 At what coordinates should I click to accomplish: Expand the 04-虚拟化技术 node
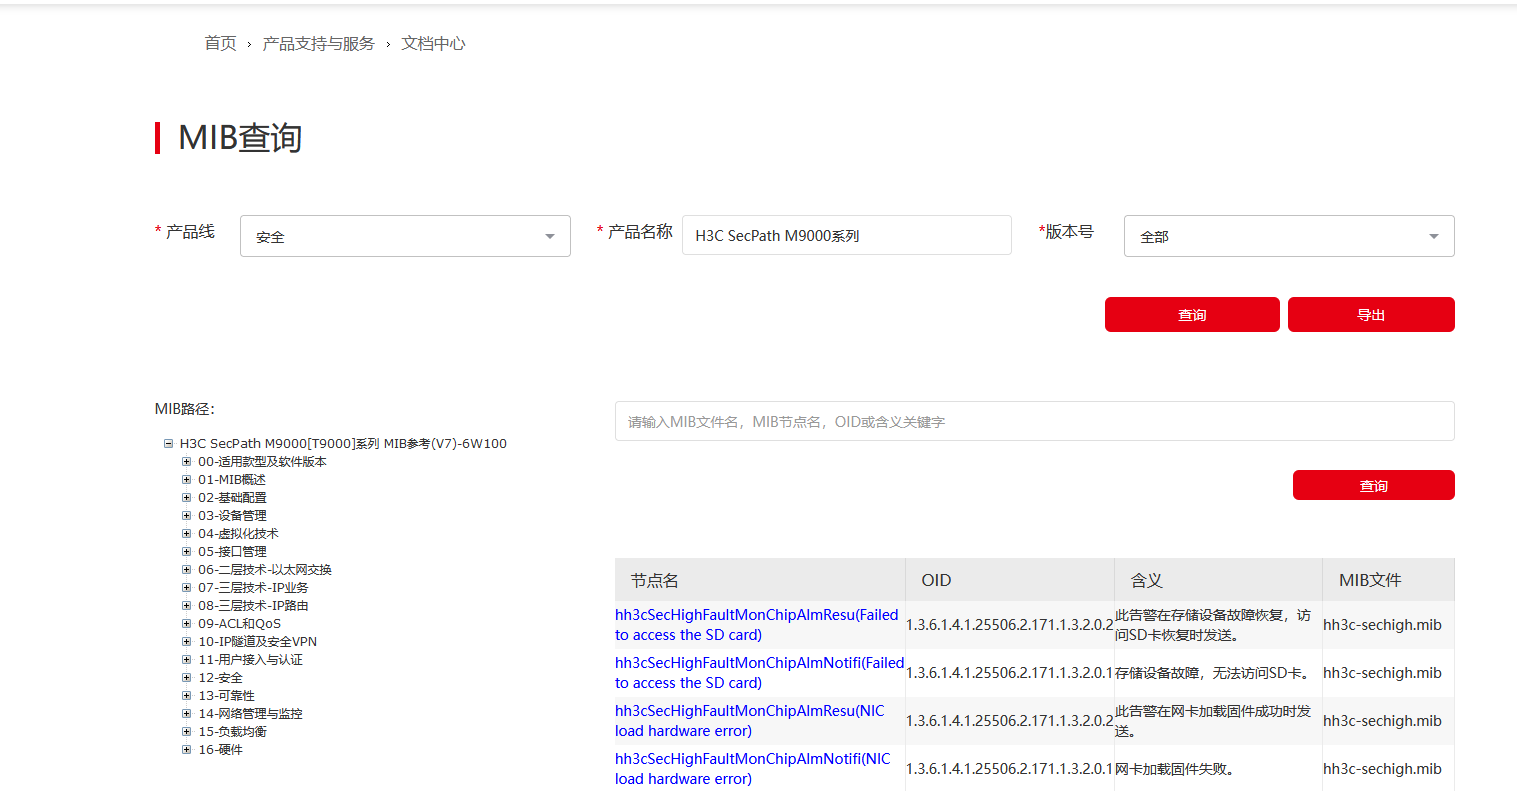[x=186, y=534]
